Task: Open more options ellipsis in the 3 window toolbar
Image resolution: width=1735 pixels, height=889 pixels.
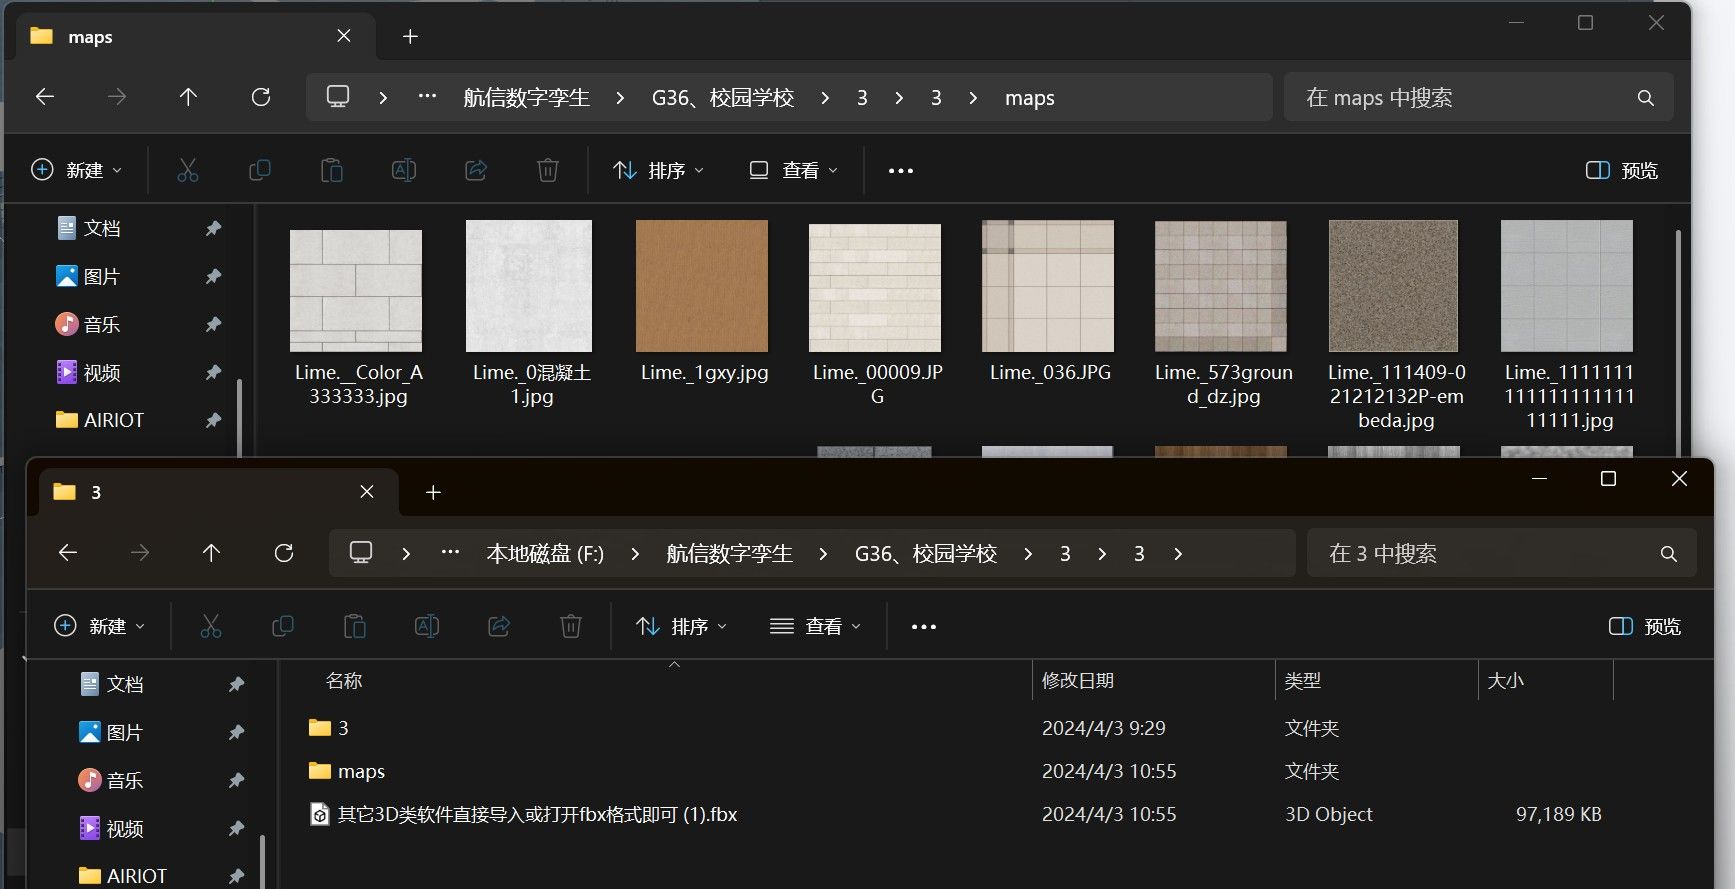Action: tap(924, 627)
